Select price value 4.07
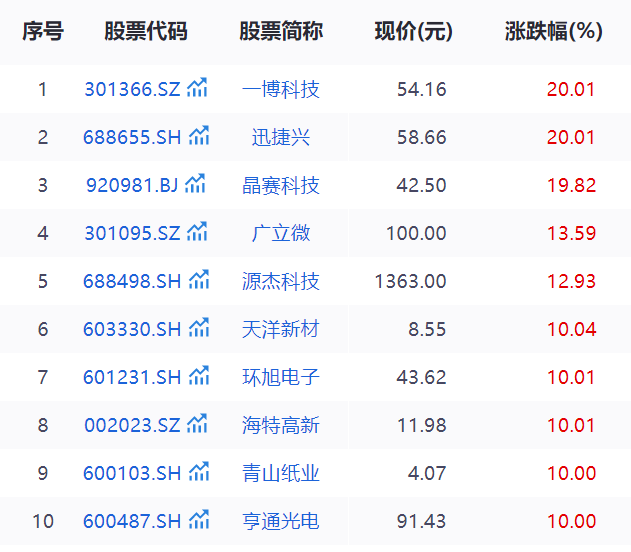Viewport: 631px width, 552px height. pos(427,473)
